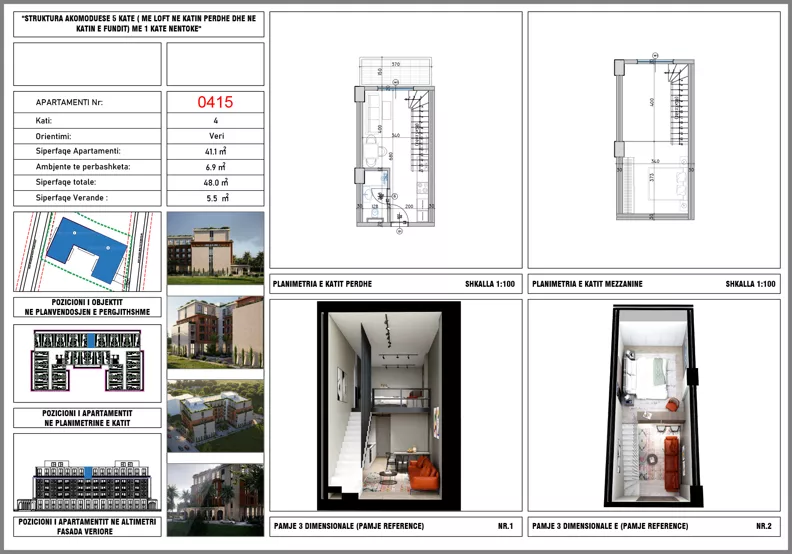Open the 3D top-down loft view
Image resolution: width=792 pixels, height=554 pixels.
click(653, 406)
